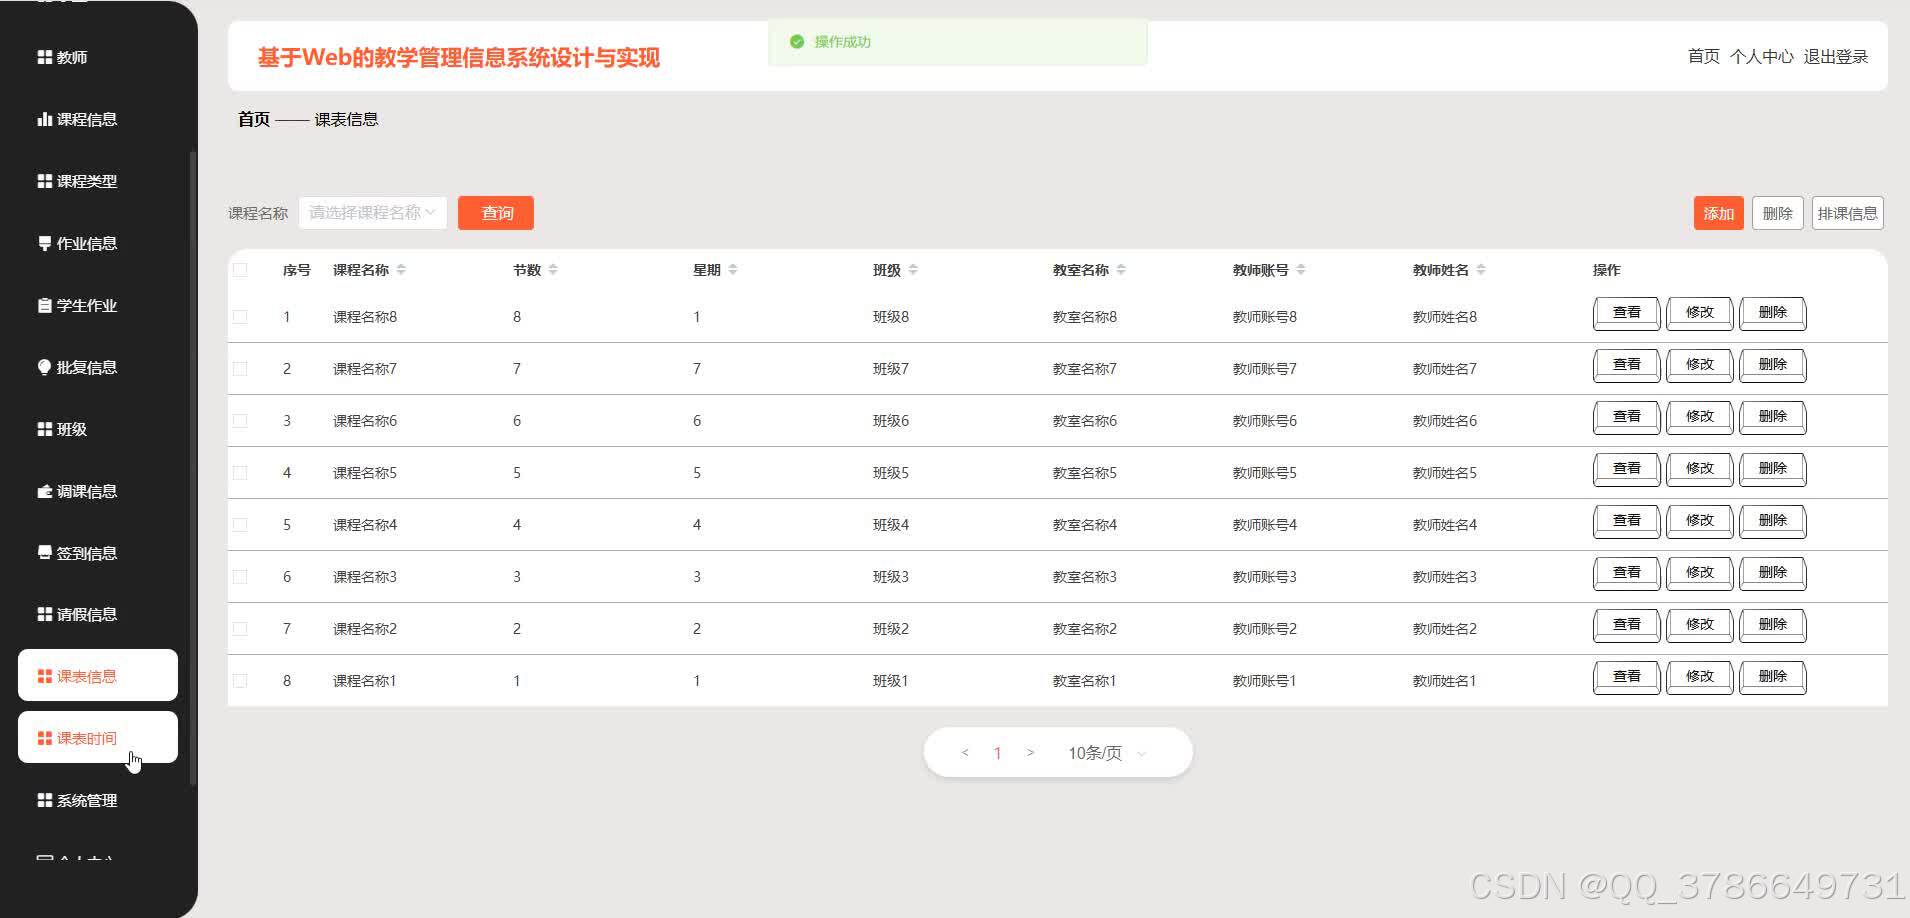Viewport: 1910px width, 918px height.
Task: Click the 批复信息 bulb icon
Action: (x=44, y=367)
